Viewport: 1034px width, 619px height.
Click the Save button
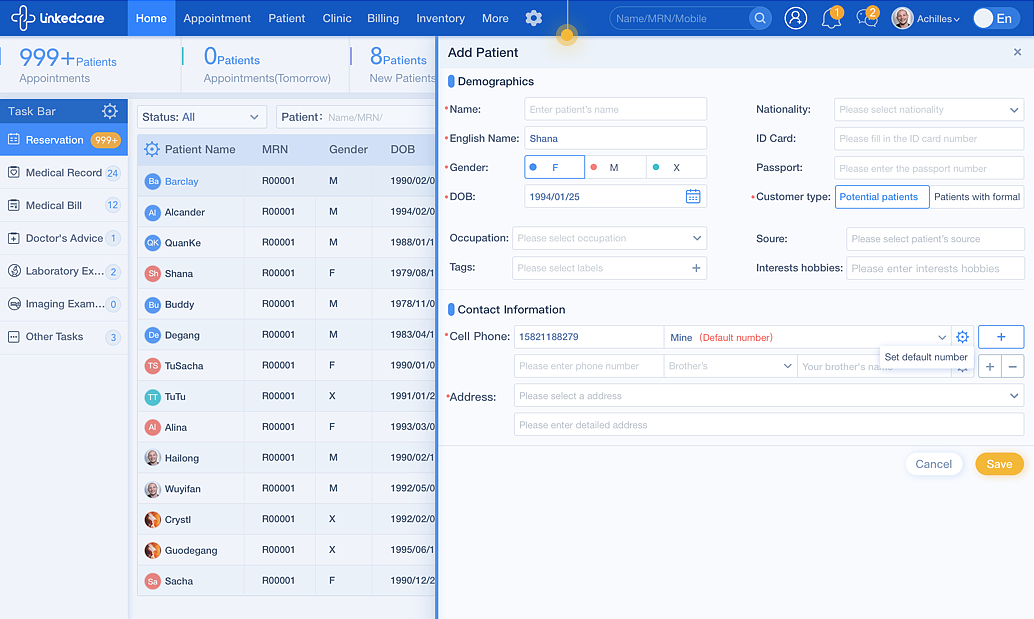point(999,464)
